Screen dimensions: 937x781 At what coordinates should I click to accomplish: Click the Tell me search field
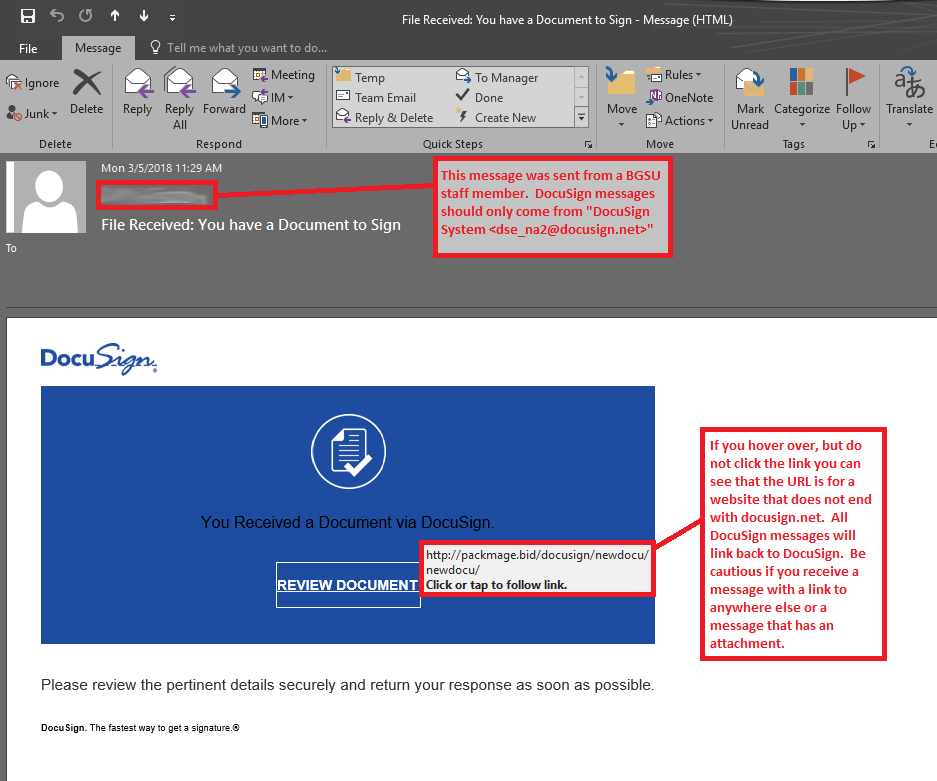pos(246,48)
